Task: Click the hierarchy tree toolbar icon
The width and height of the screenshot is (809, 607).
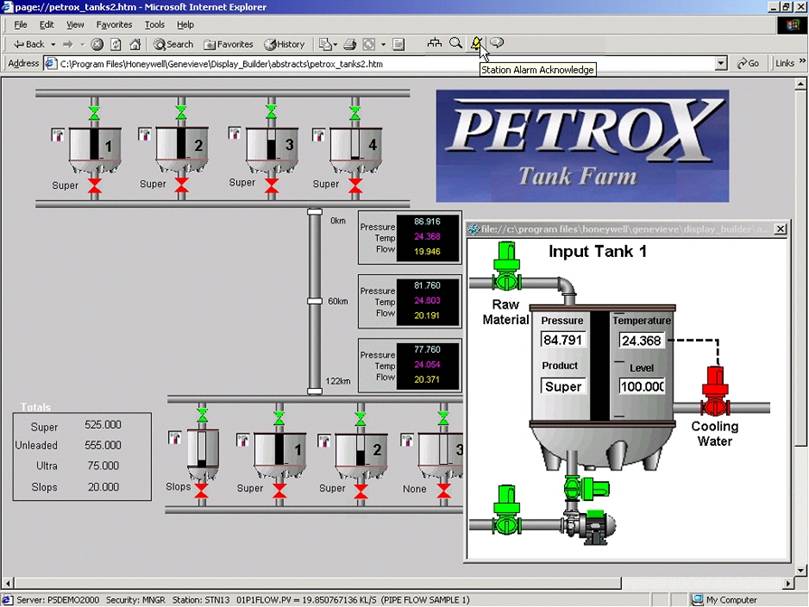Action: pos(435,43)
